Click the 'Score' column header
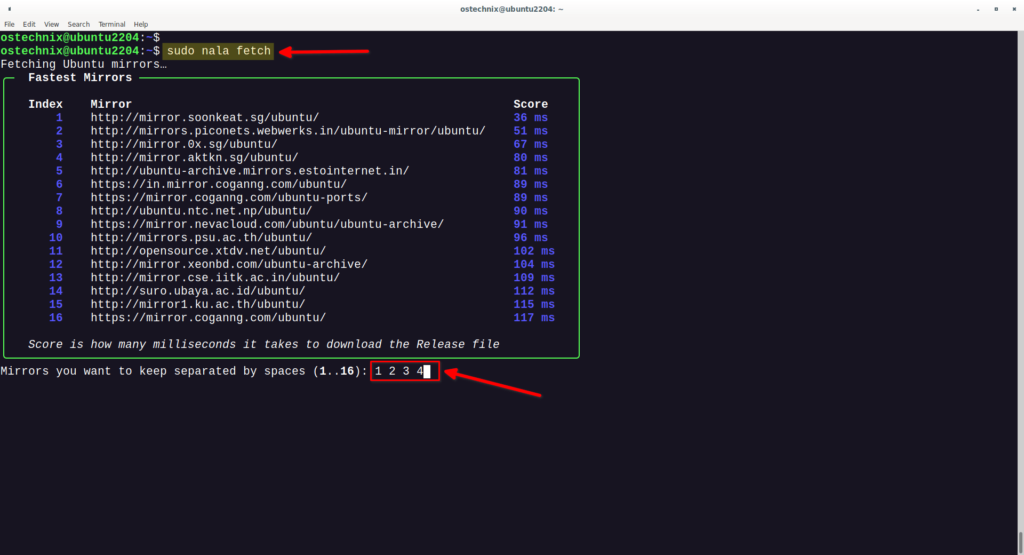Viewport: 1024px width, 555px height. point(530,104)
